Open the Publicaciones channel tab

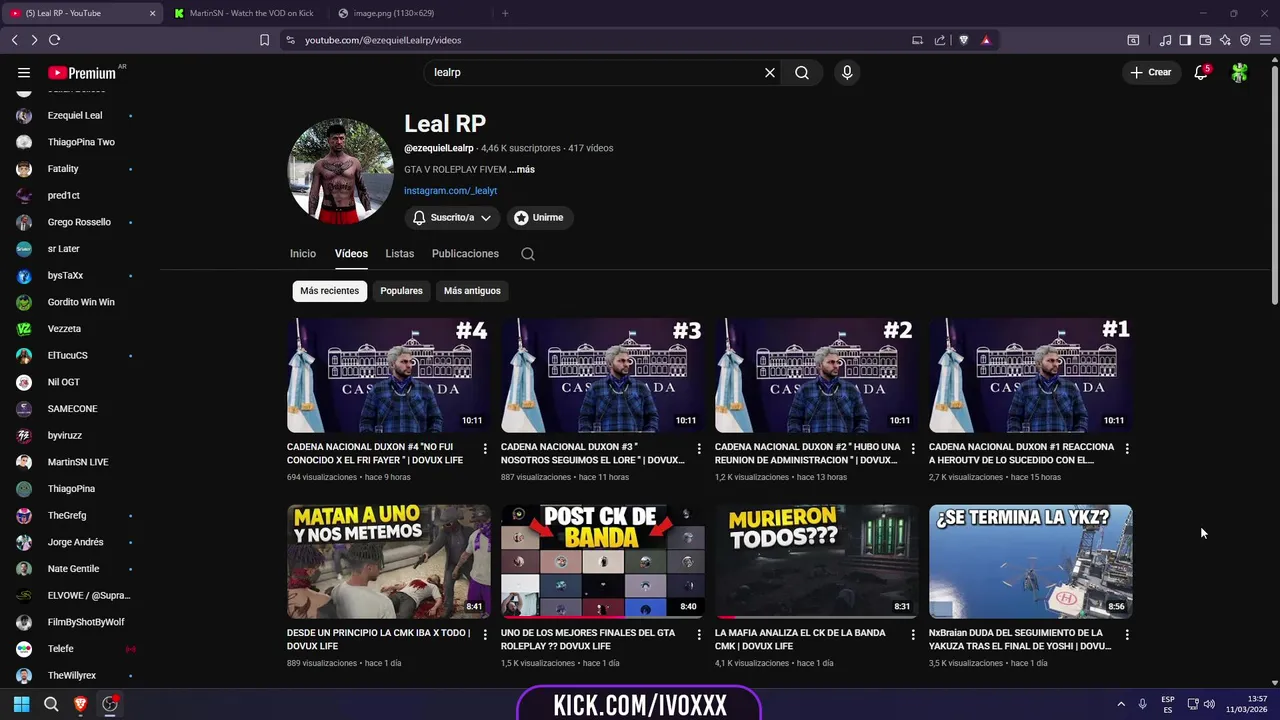[x=465, y=254]
